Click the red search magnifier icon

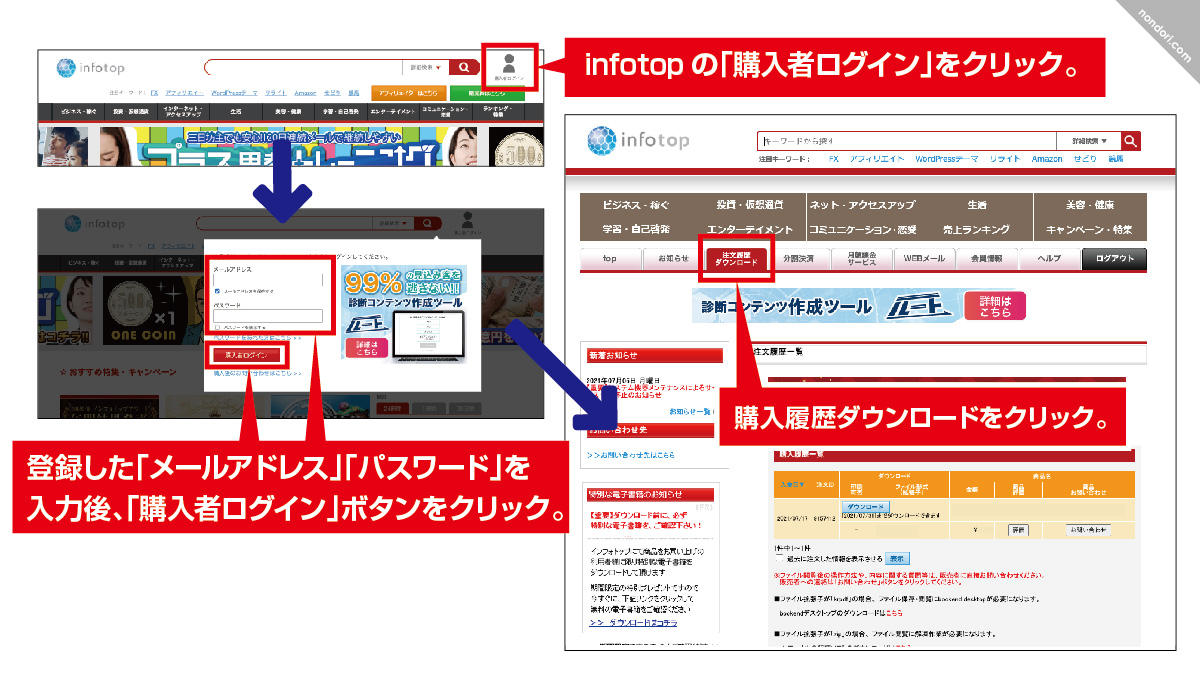coord(1130,141)
